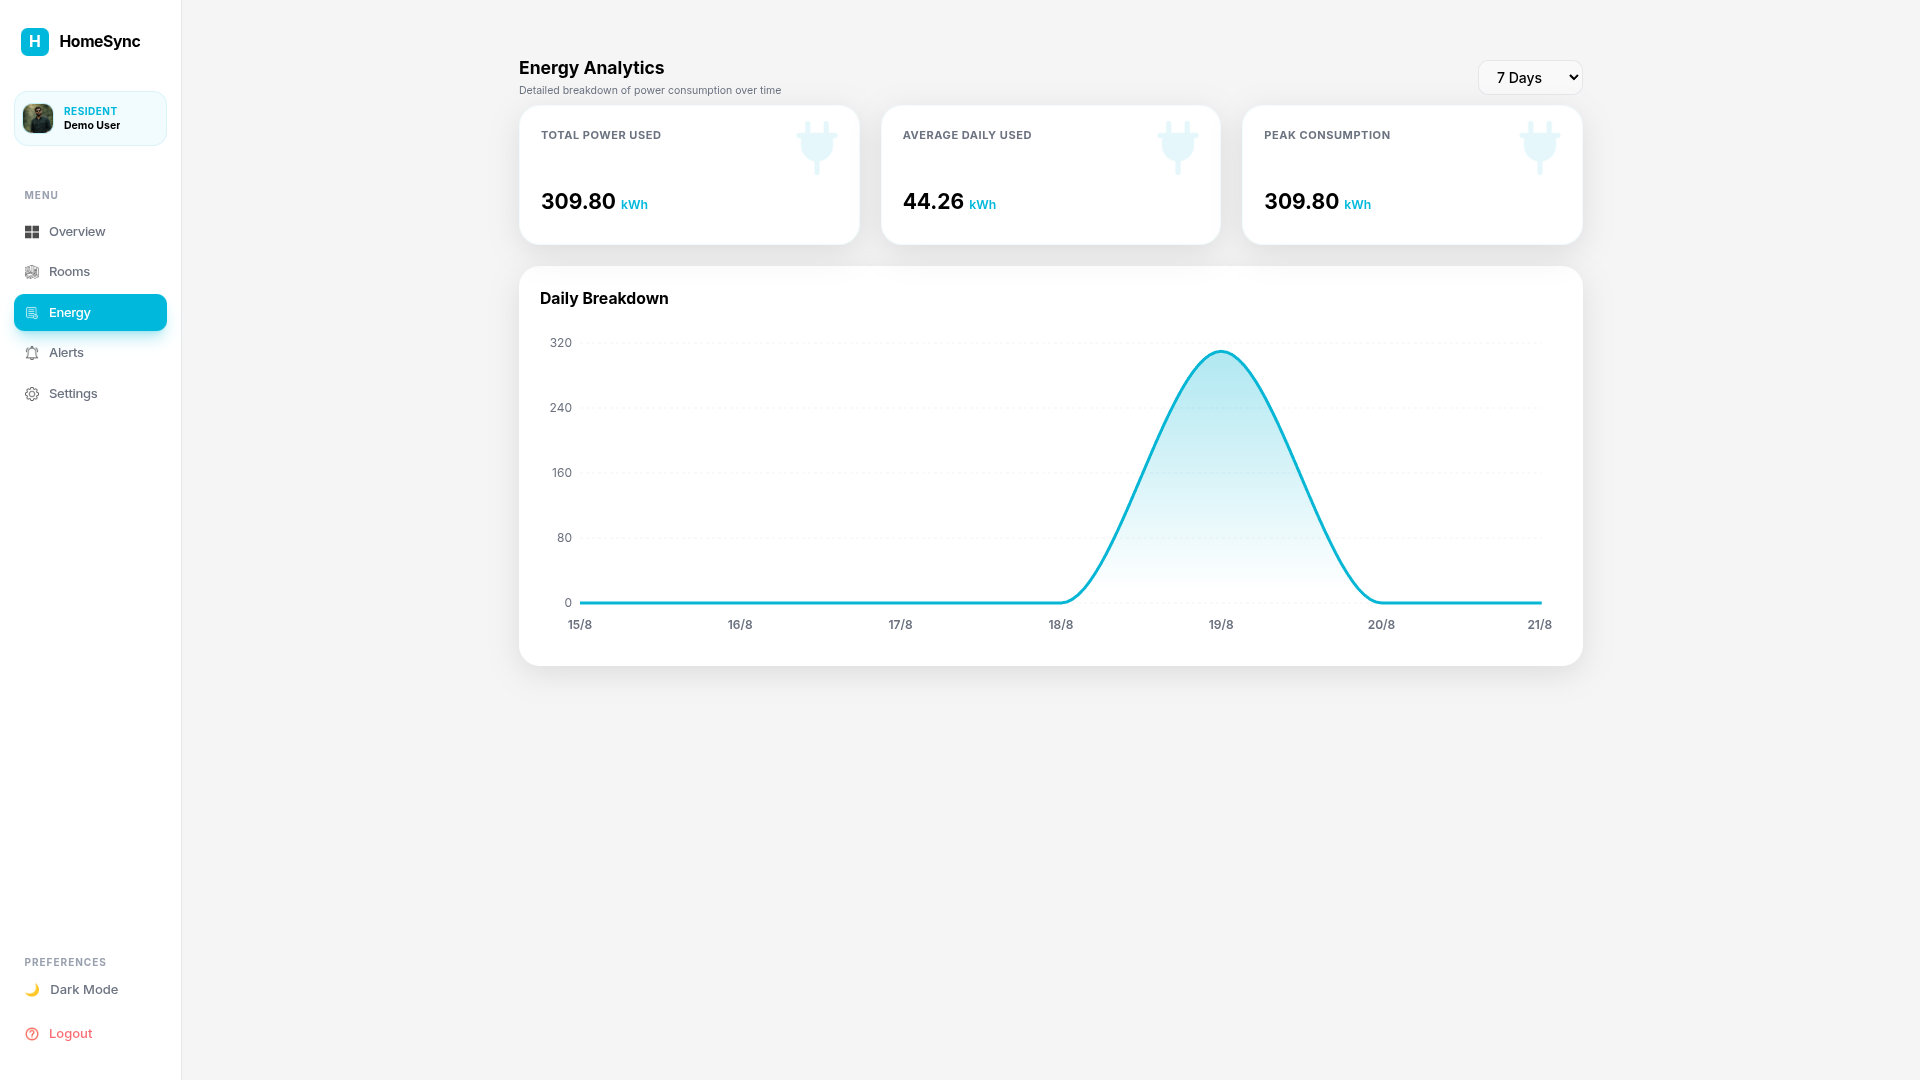
Task: Click the 15/8 axis label
Action: 580,625
